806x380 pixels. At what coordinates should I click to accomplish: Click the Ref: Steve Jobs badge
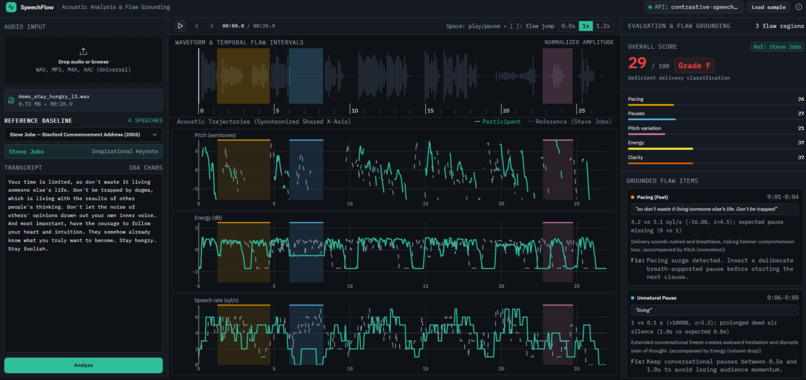[x=777, y=47]
